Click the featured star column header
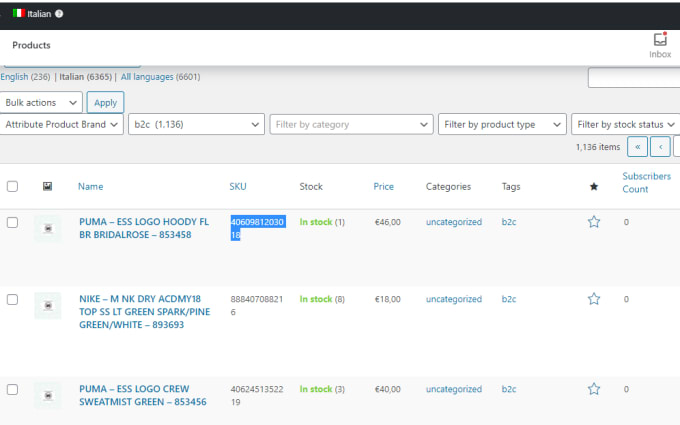Viewport: 680px width, 425px height. click(x=594, y=186)
